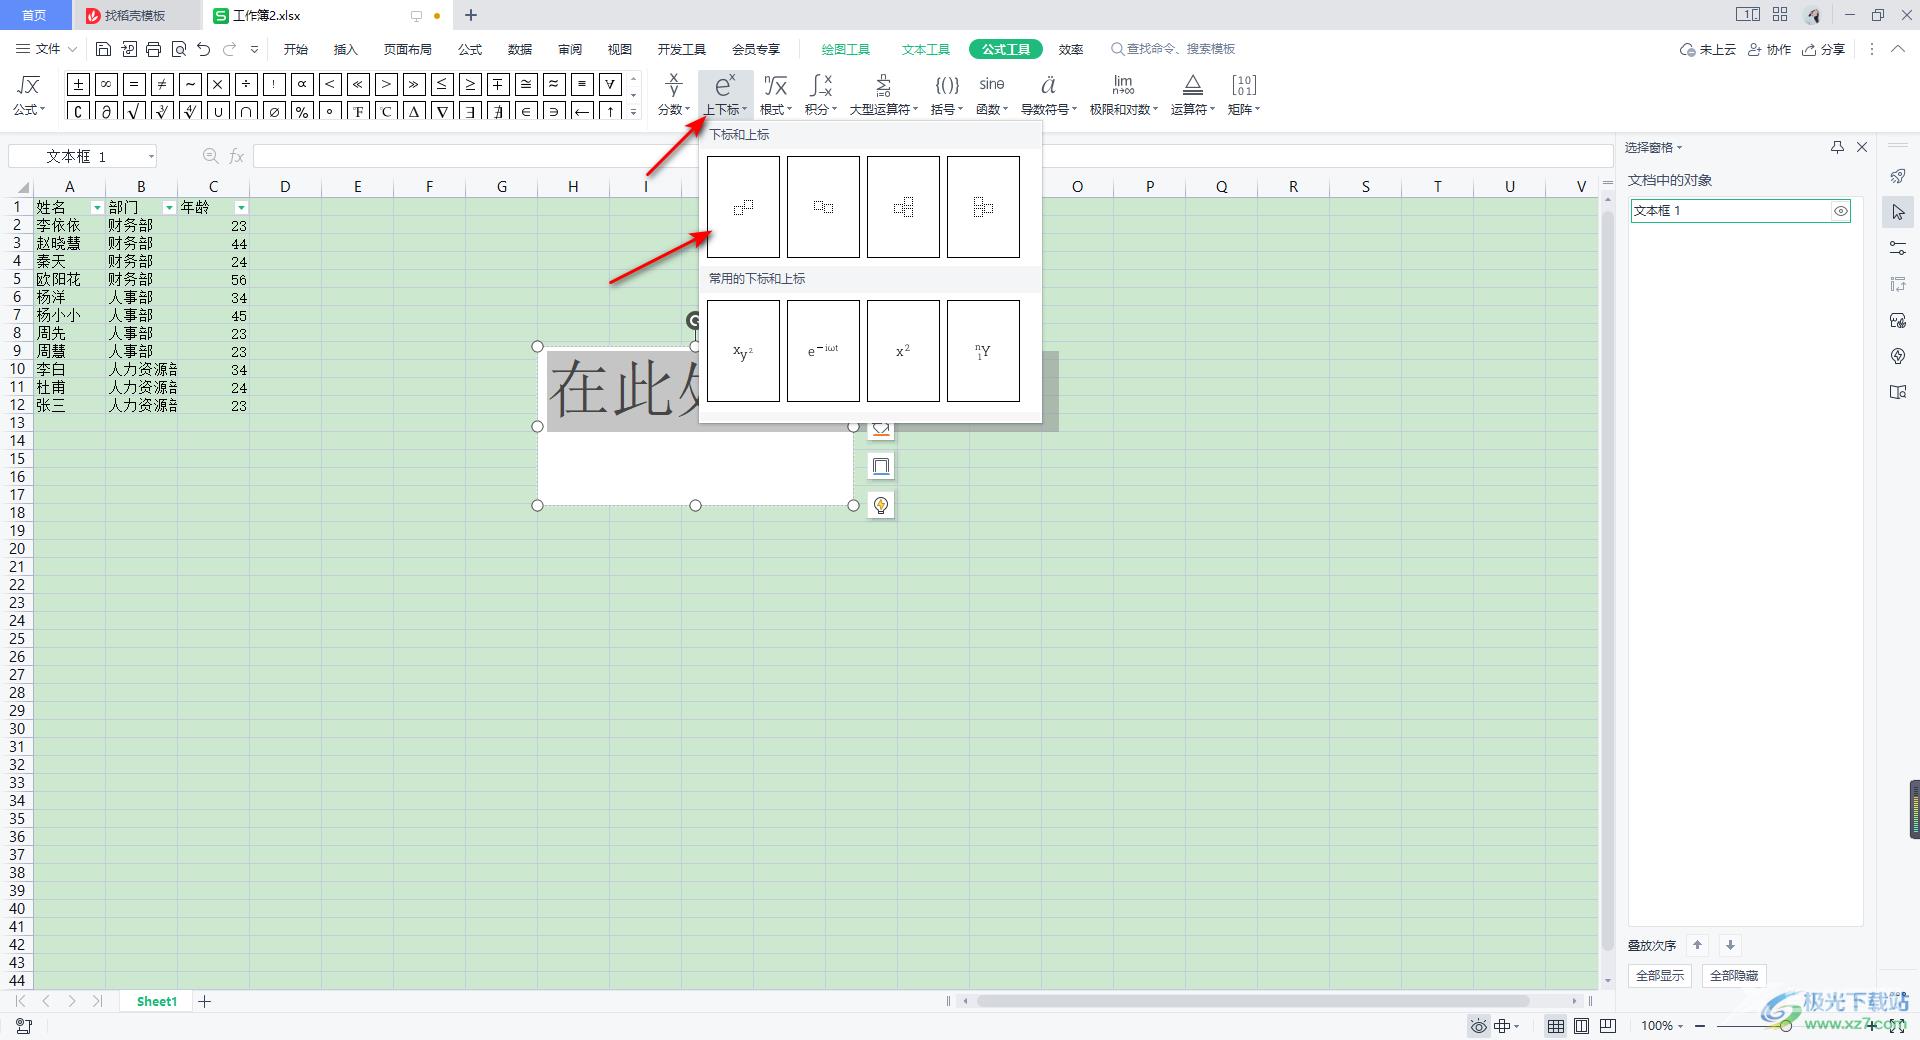Open the Accent (导数符号) dropdown

tap(1048, 95)
